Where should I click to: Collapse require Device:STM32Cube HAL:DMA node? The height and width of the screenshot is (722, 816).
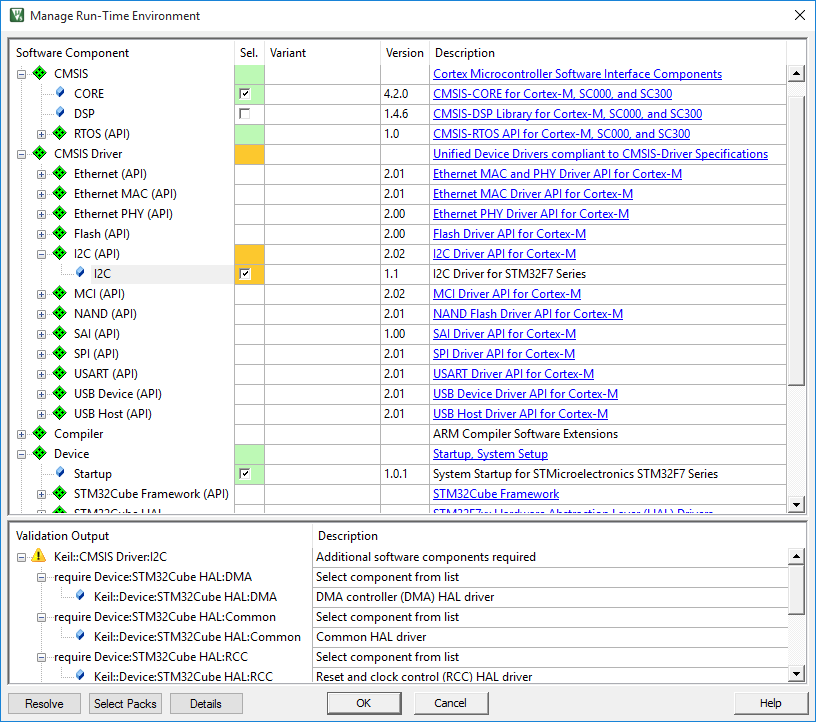point(41,577)
